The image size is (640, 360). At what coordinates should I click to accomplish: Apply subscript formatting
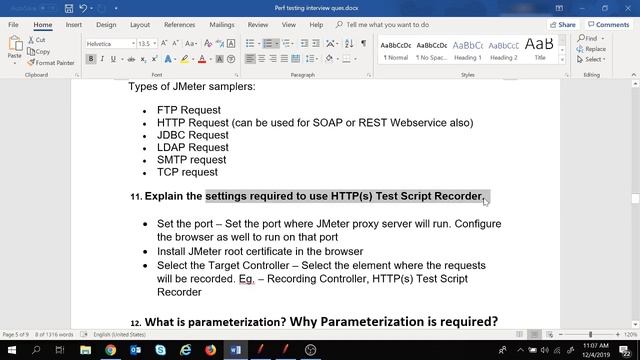pyautogui.click(x=143, y=60)
